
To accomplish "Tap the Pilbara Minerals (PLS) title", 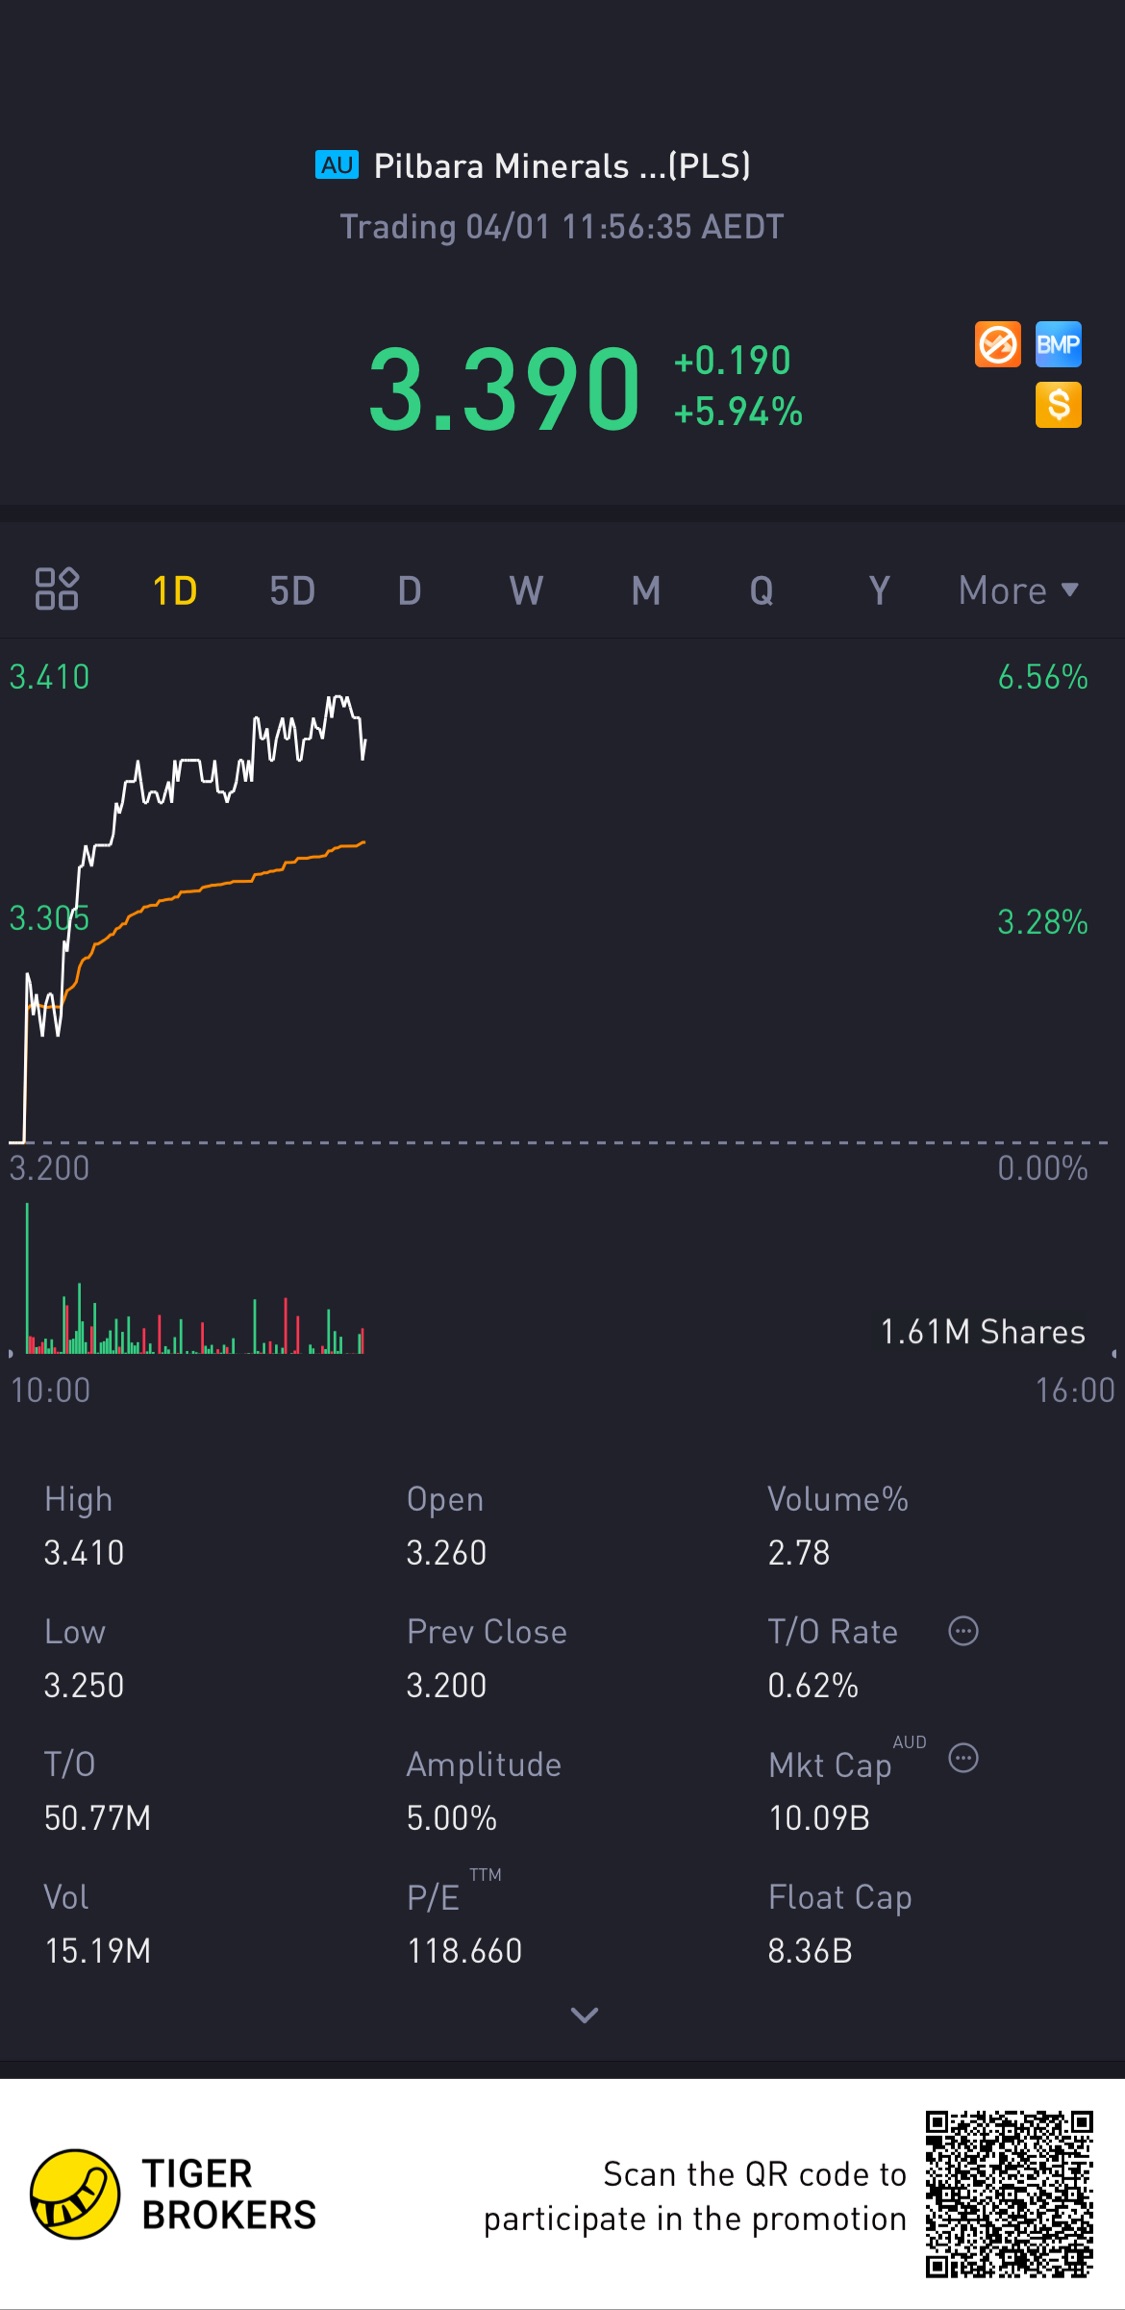I will point(562,166).
